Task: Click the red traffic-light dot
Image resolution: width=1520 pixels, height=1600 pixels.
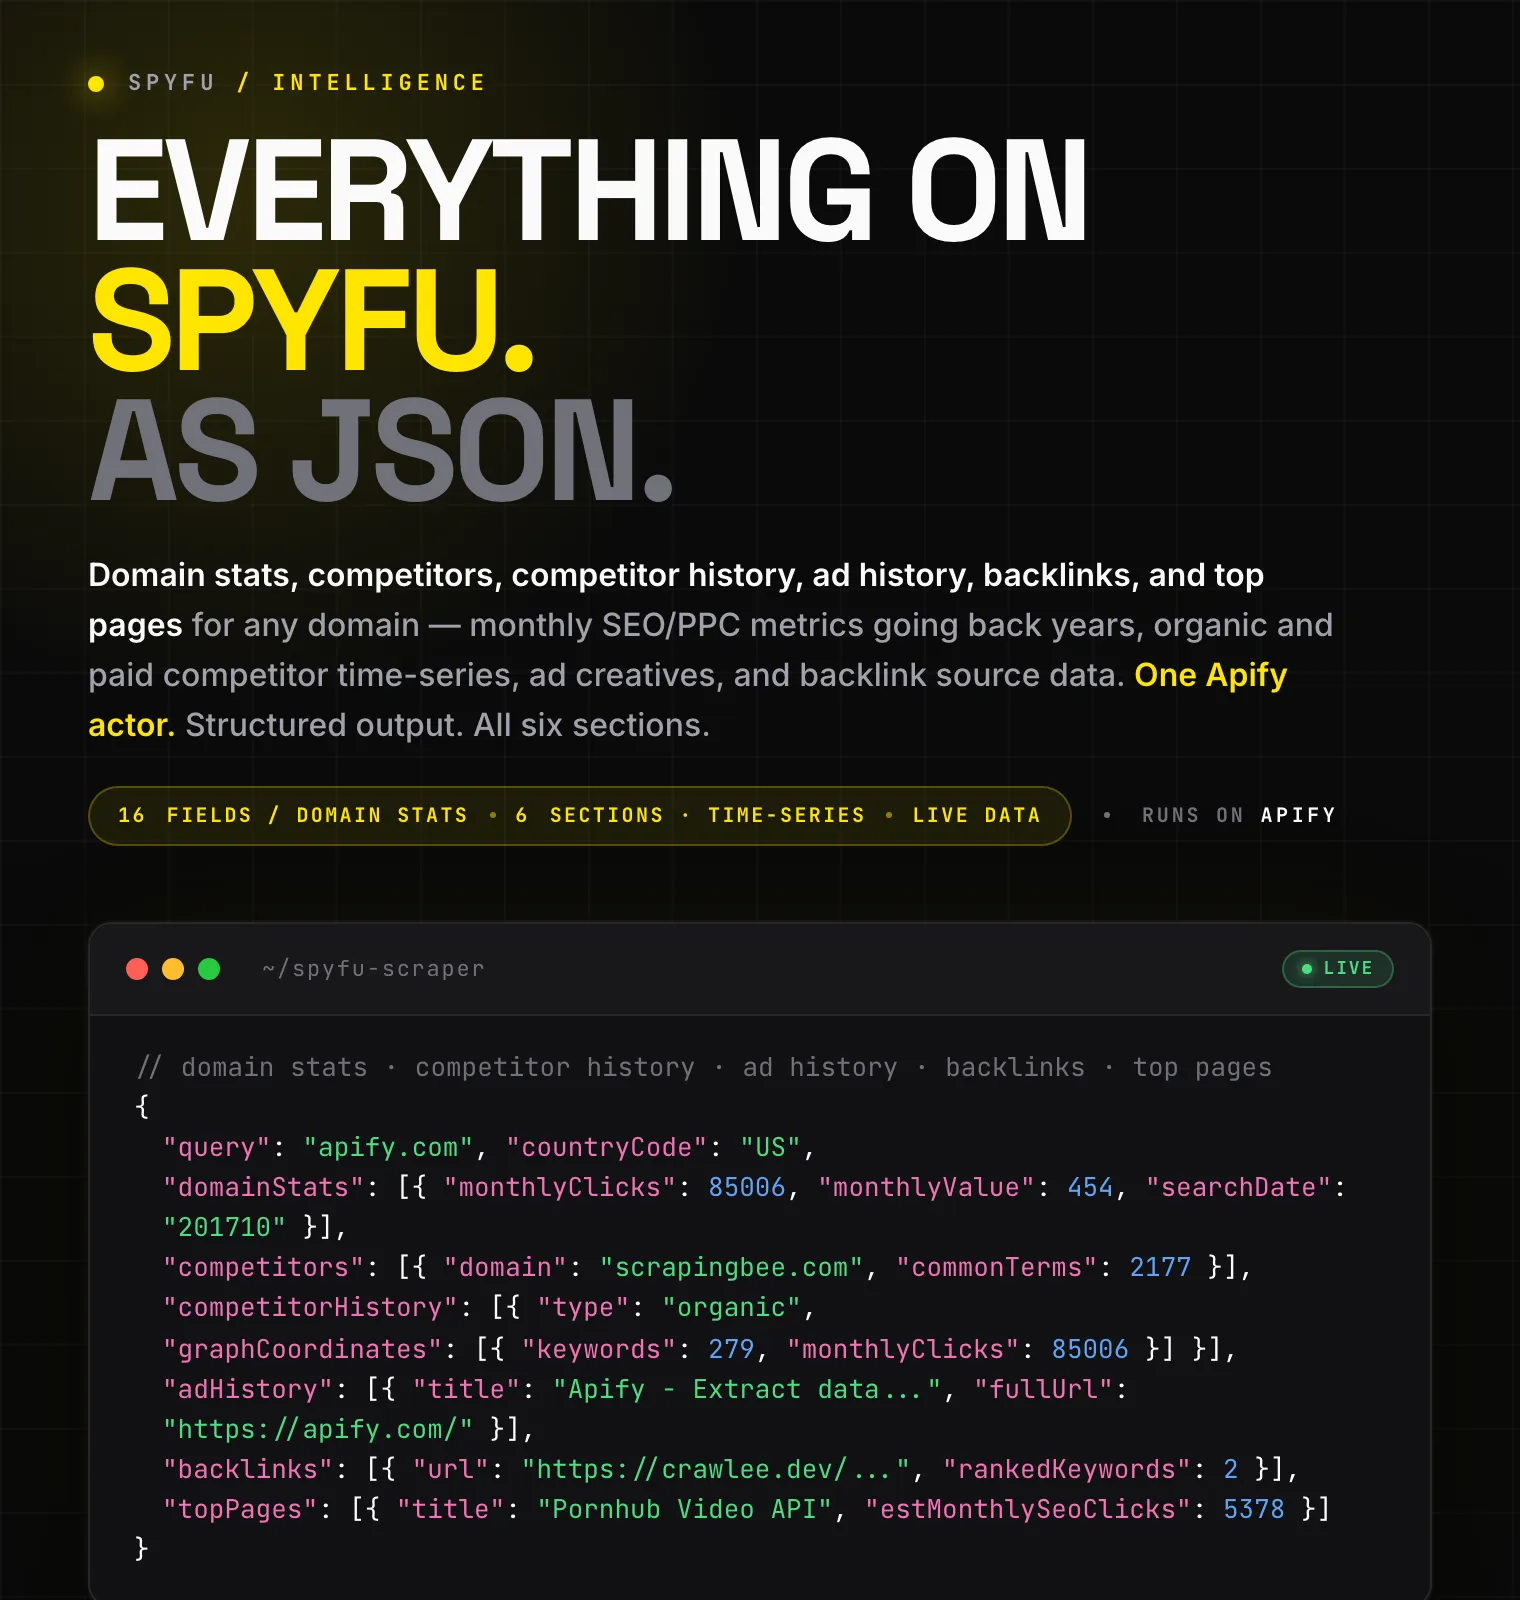Action: 137,969
